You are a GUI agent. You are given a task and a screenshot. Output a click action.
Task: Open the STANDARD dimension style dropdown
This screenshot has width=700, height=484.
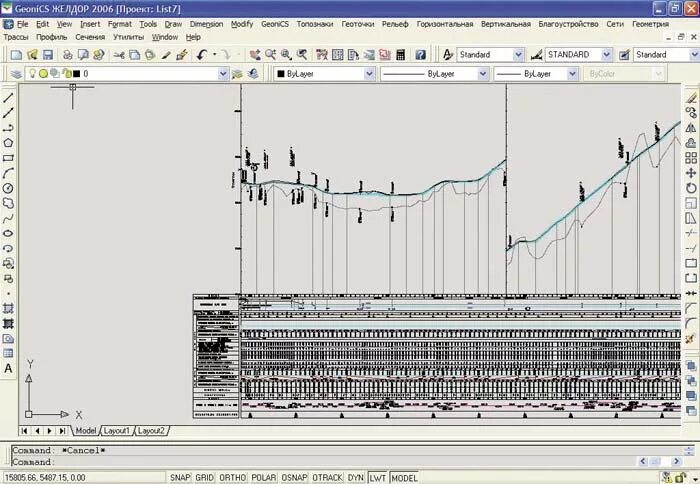pos(606,55)
